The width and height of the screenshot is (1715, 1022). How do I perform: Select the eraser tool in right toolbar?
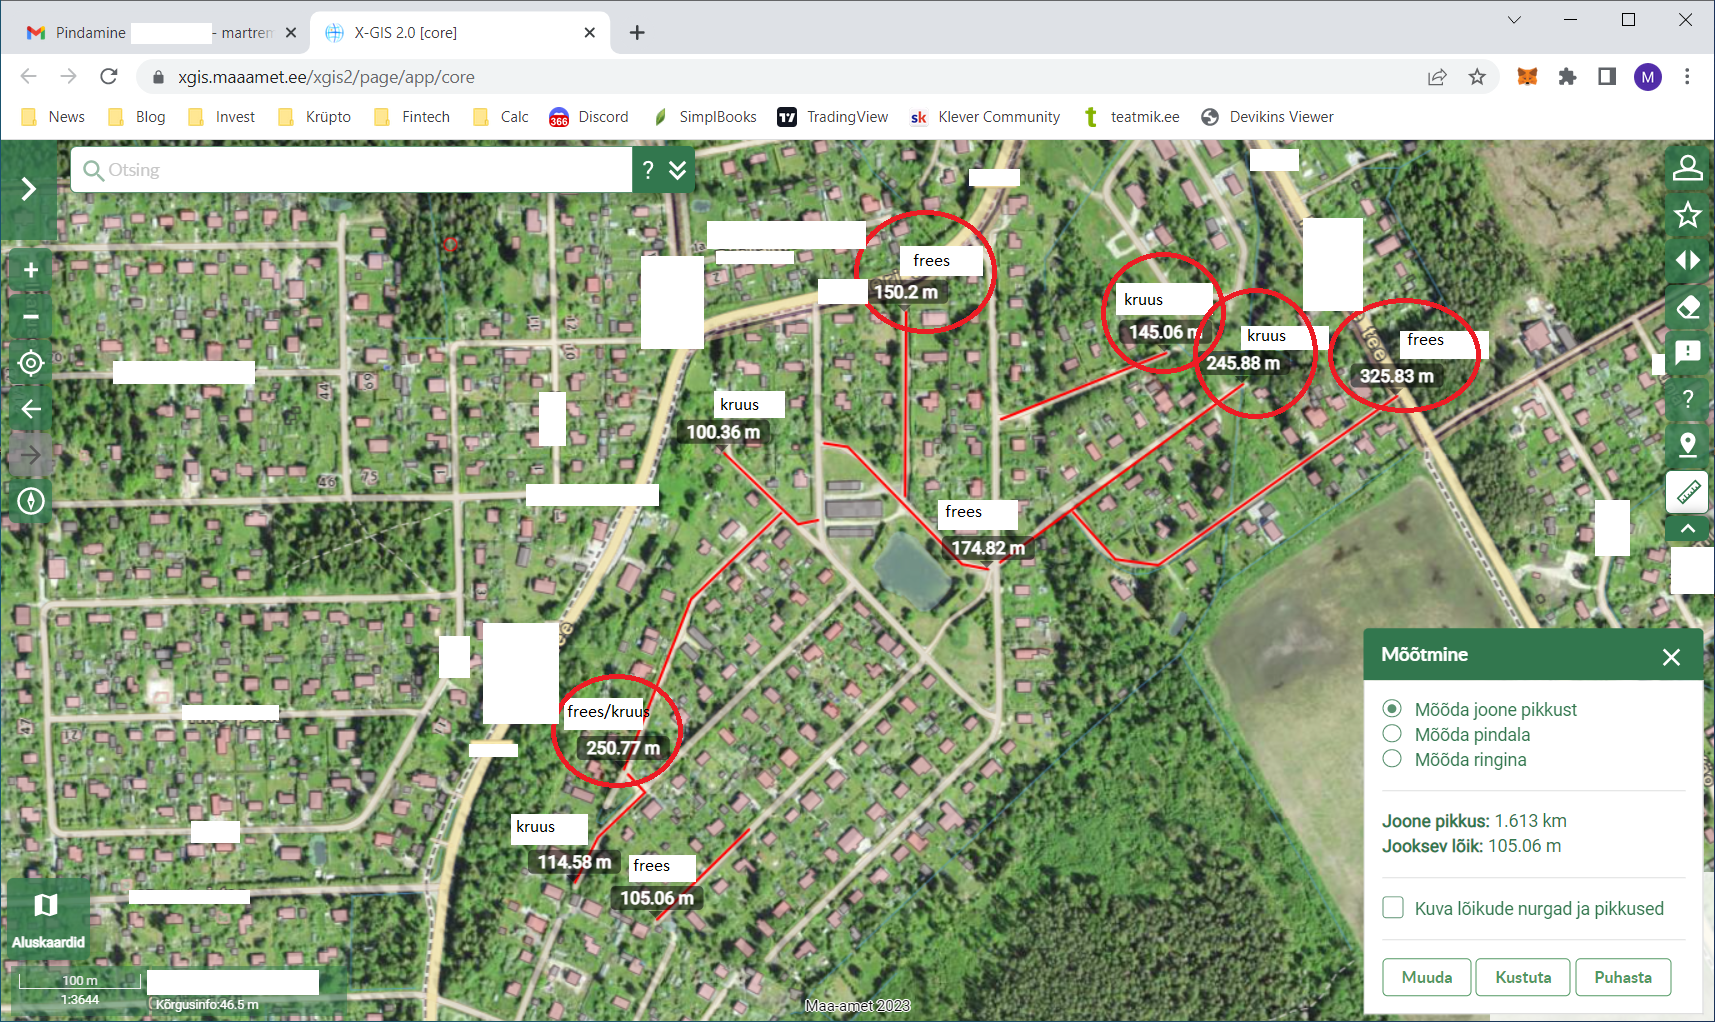tap(1688, 307)
